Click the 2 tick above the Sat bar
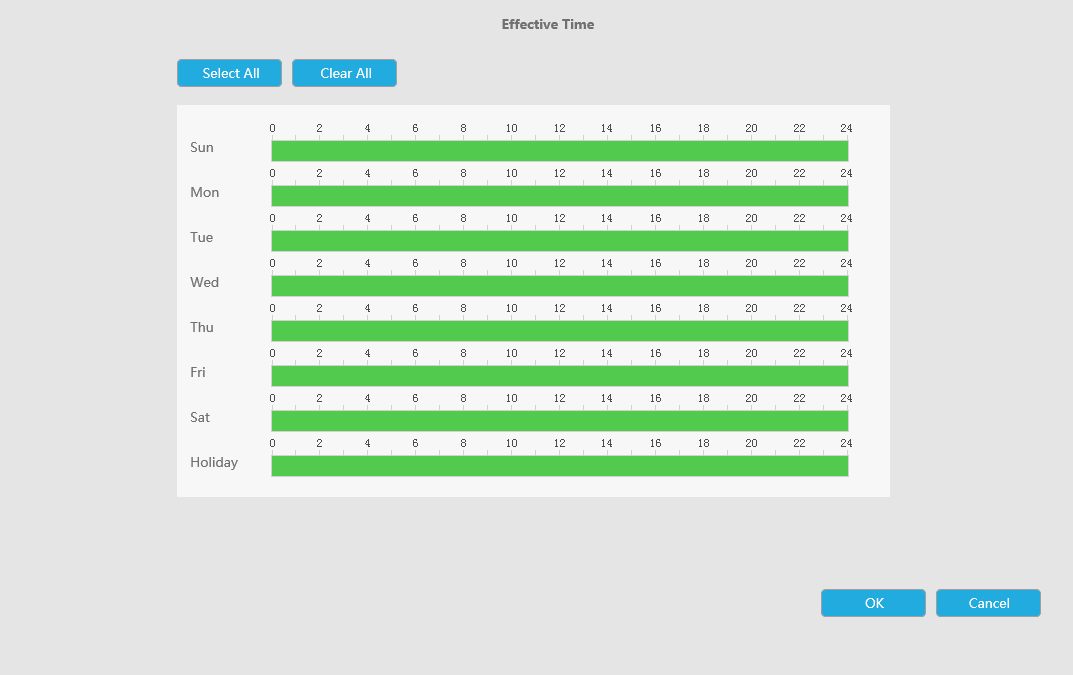This screenshot has height=675, width=1073. pyautogui.click(x=320, y=398)
